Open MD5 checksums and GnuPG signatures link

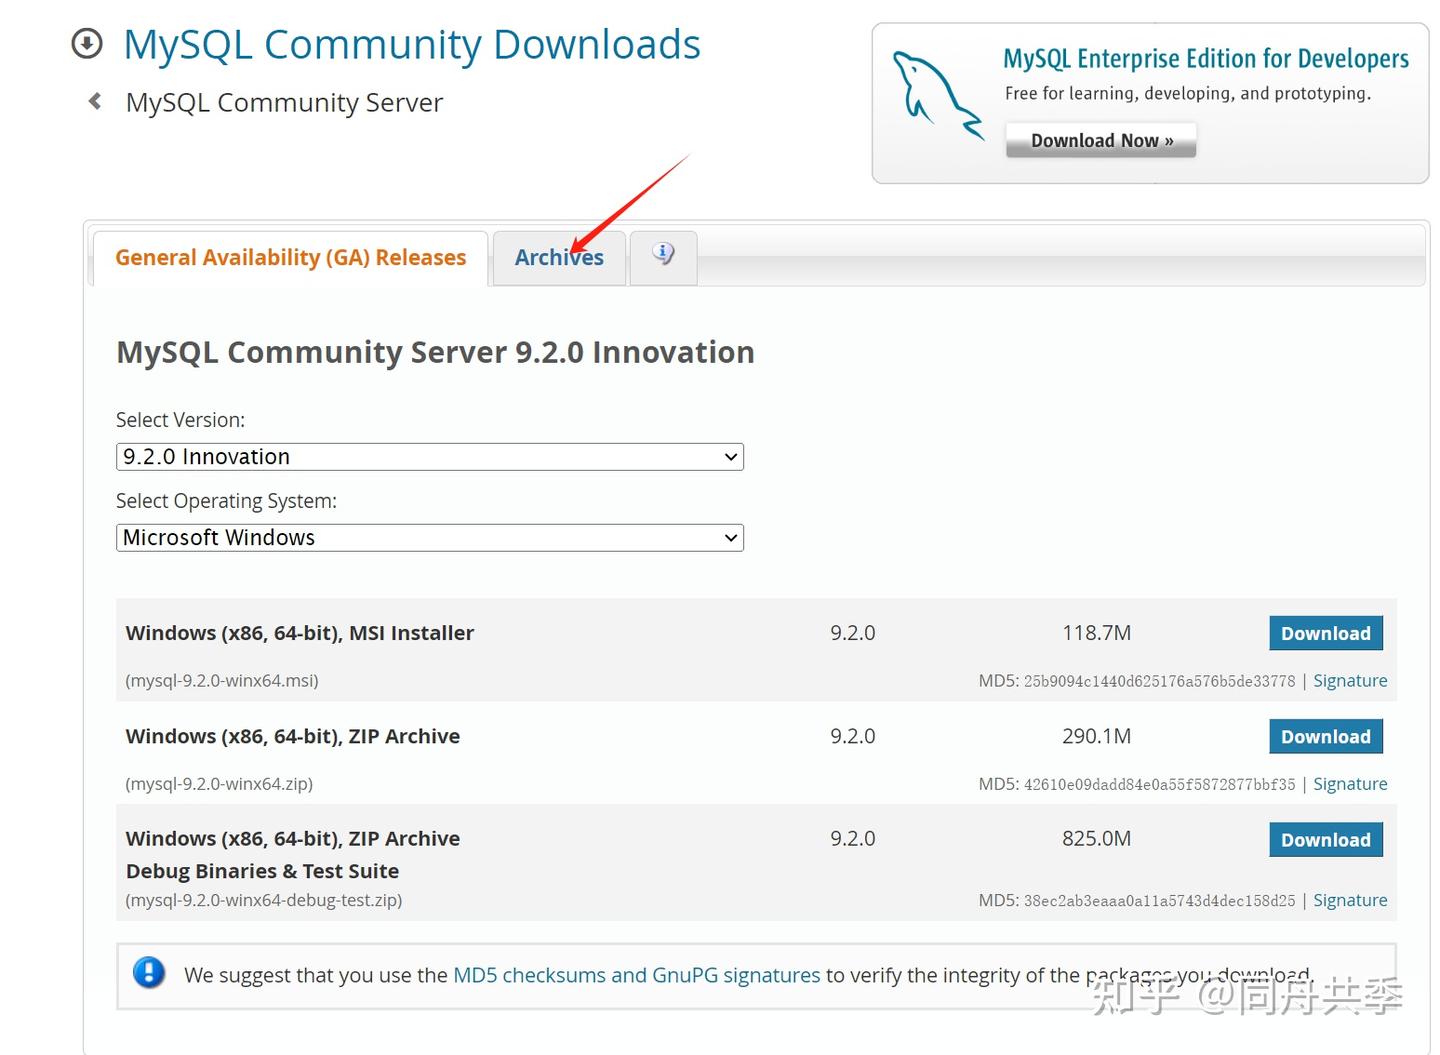click(x=636, y=975)
